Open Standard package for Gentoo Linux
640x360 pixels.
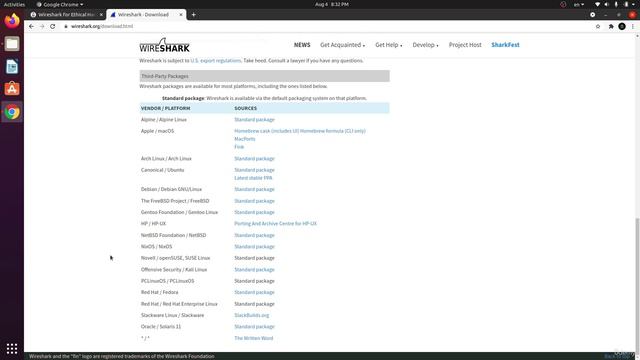tap(254, 212)
